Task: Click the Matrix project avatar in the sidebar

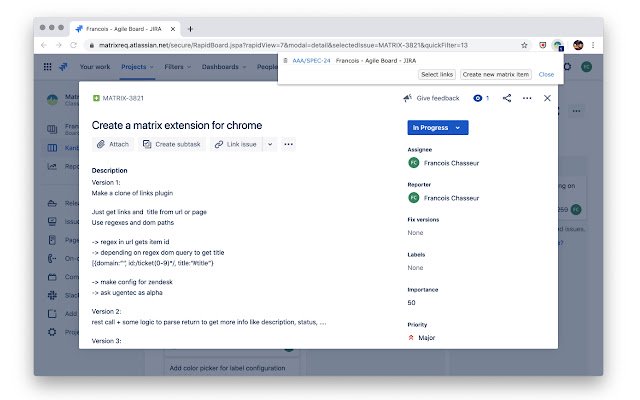Action: point(52,99)
